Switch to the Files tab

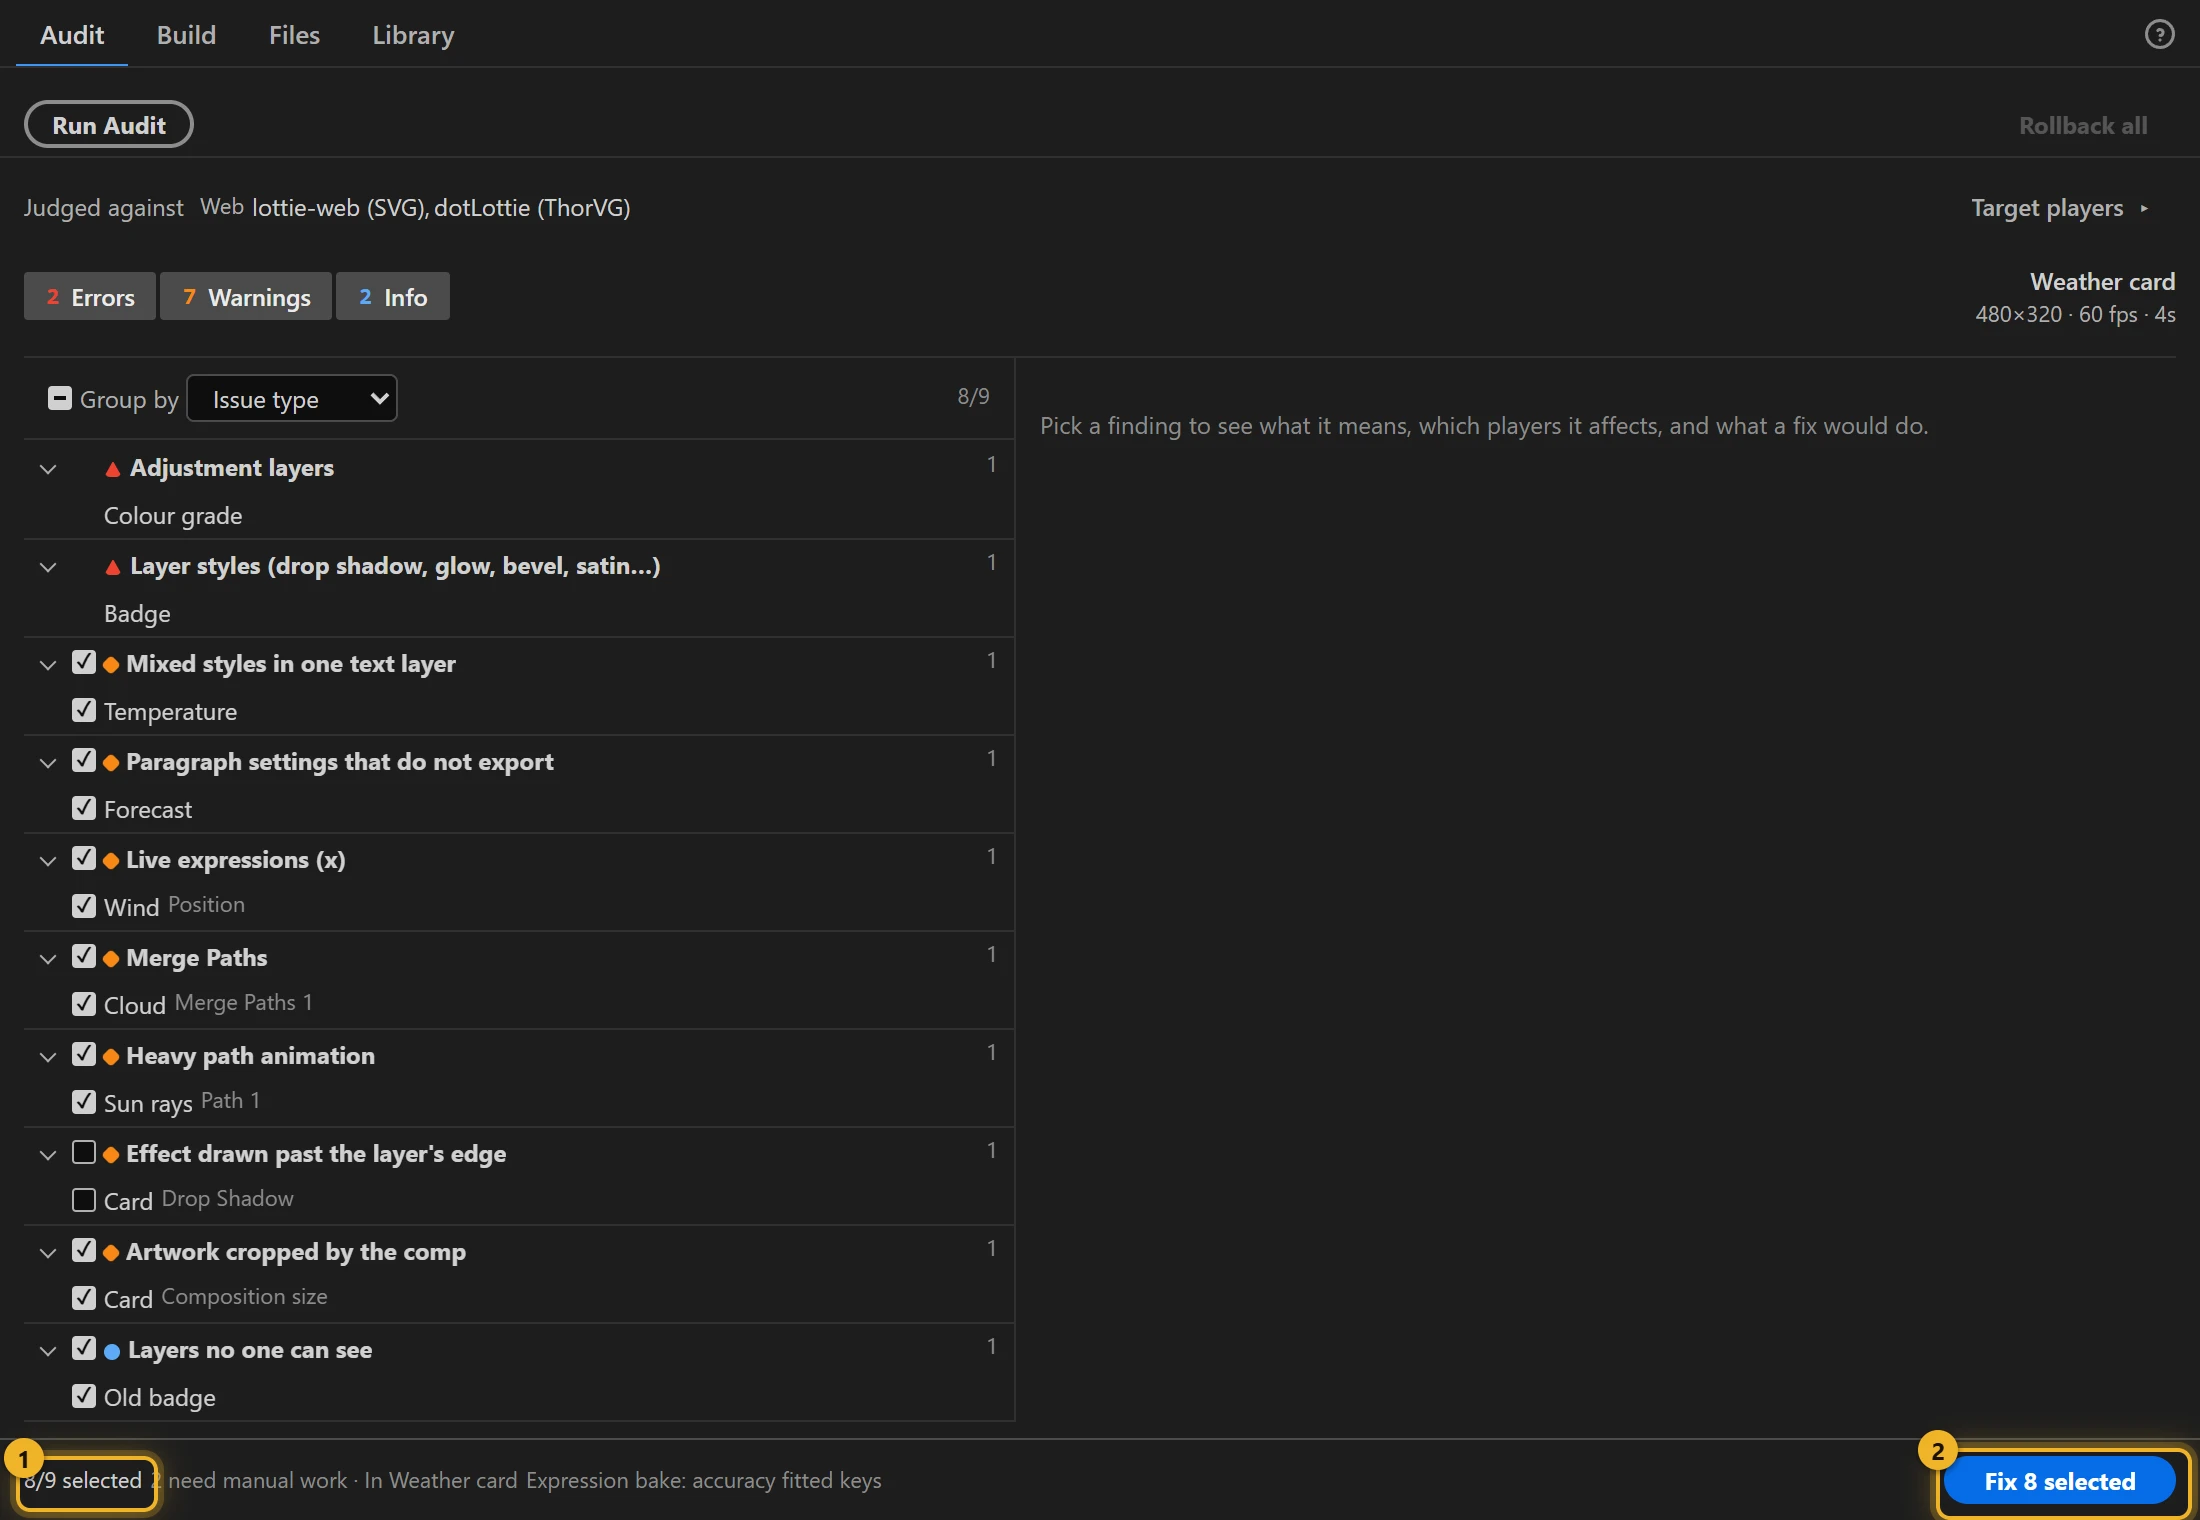[294, 35]
